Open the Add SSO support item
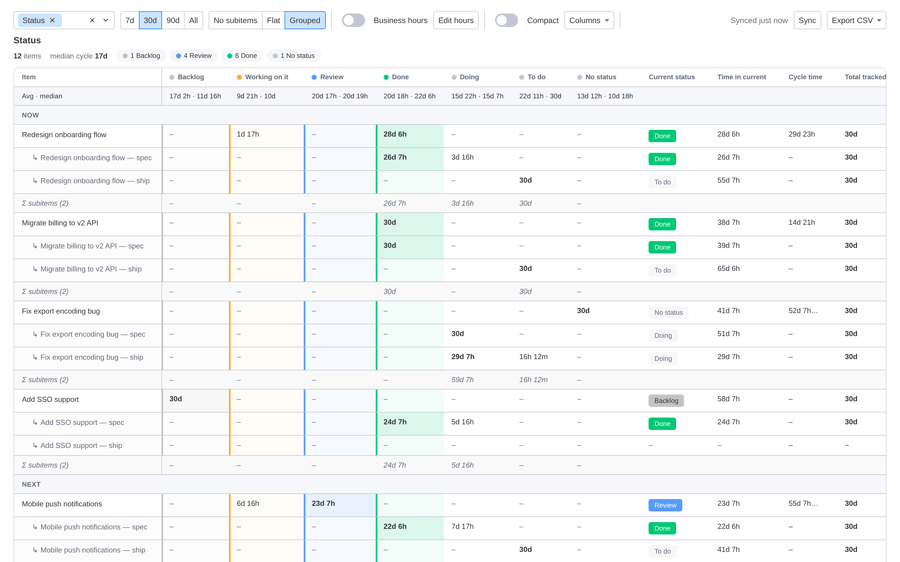900x562 pixels. (51, 400)
